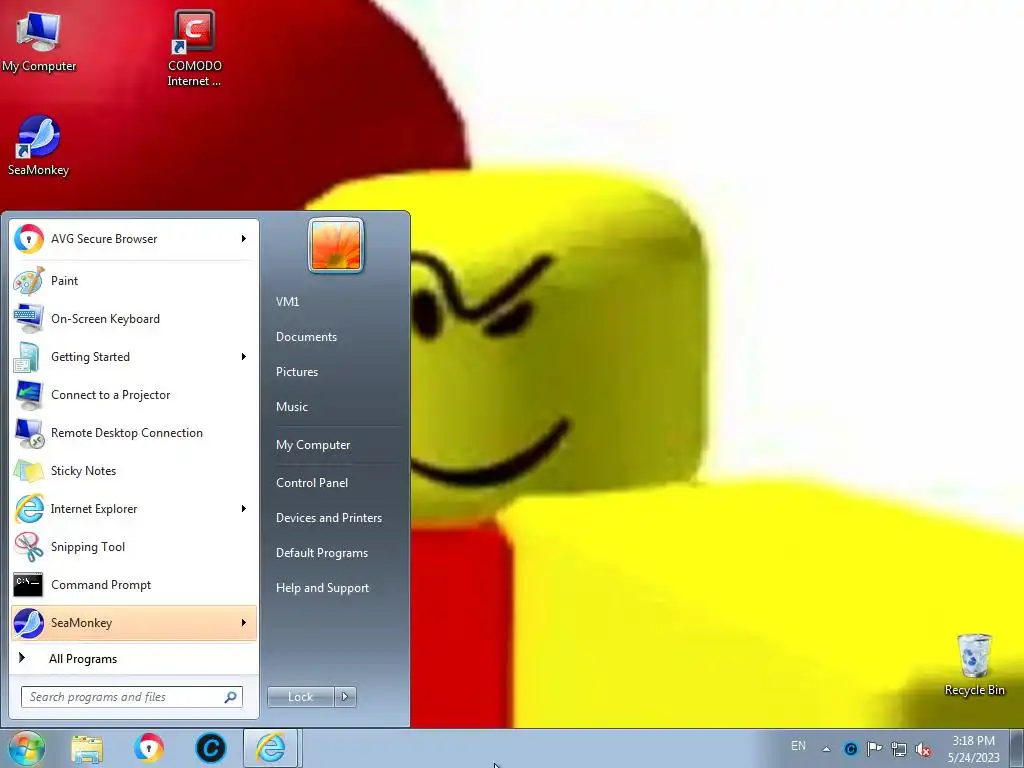Screen dimensions: 1024x768
Task: Click the Remote Desktop Connection icon
Action: (29, 433)
